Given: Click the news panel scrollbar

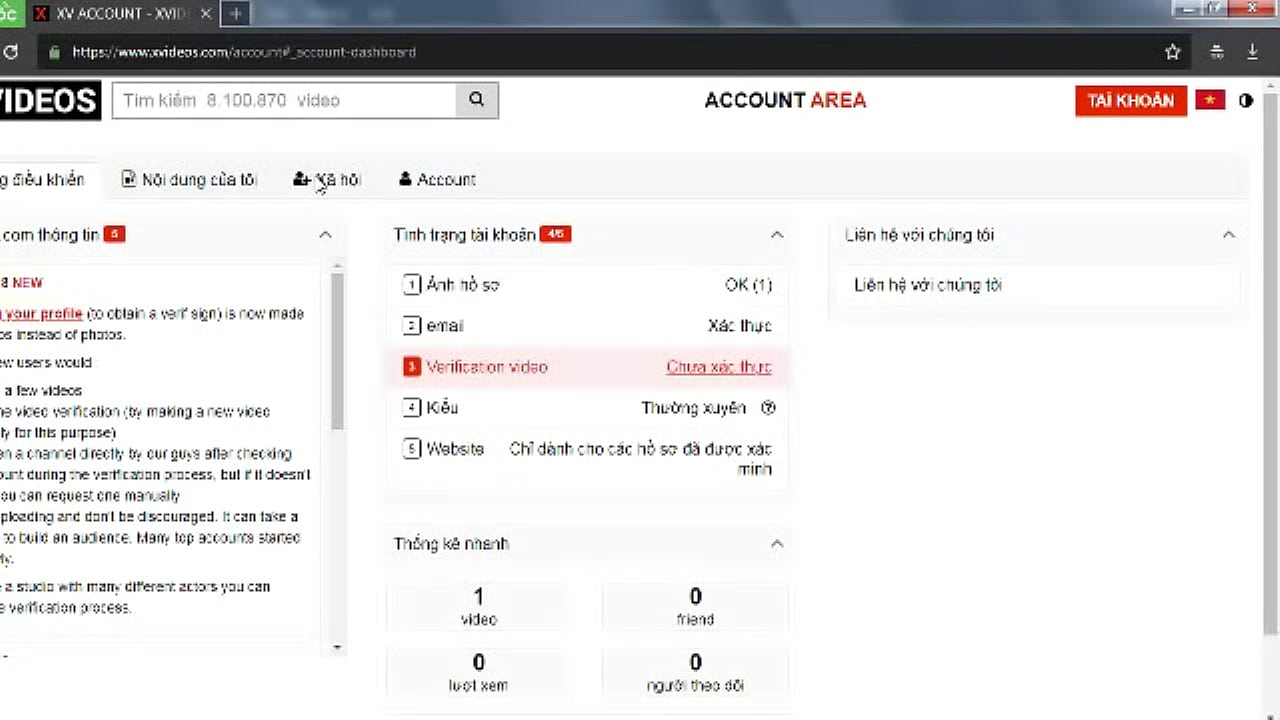Looking at the screenshot, I should point(337,350).
